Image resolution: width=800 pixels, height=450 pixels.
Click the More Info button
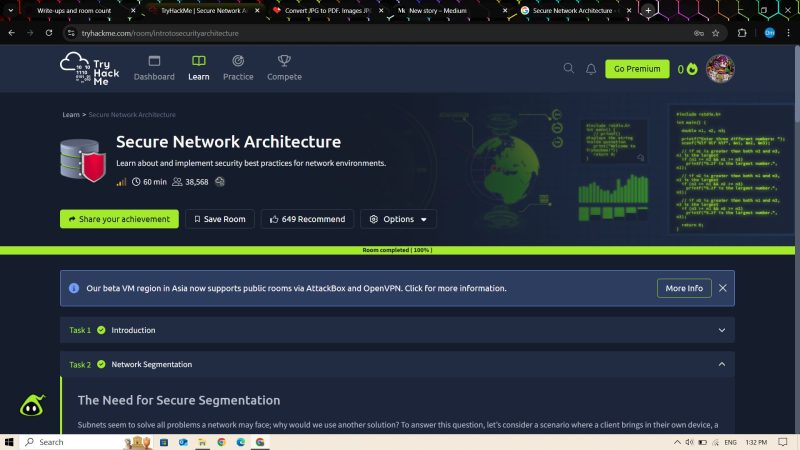coord(684,288)
